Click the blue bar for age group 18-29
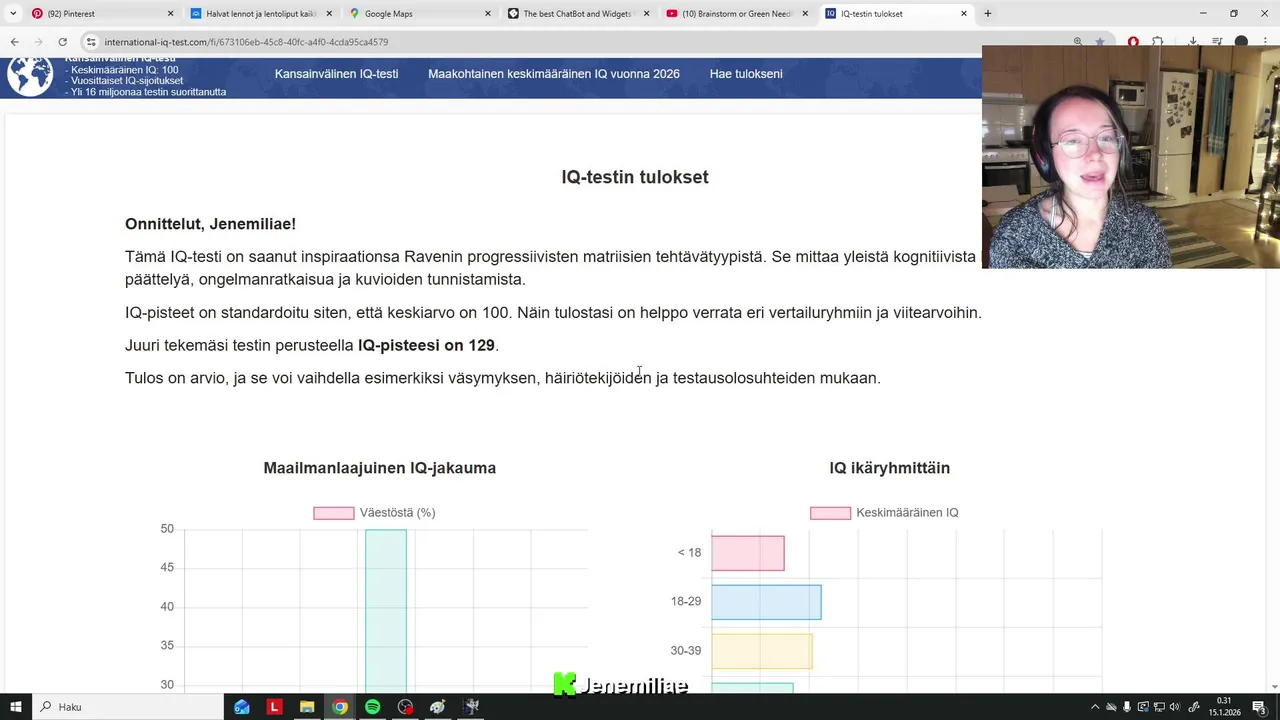The width and height of the screenshot is (1280, 720). (766, 602)
